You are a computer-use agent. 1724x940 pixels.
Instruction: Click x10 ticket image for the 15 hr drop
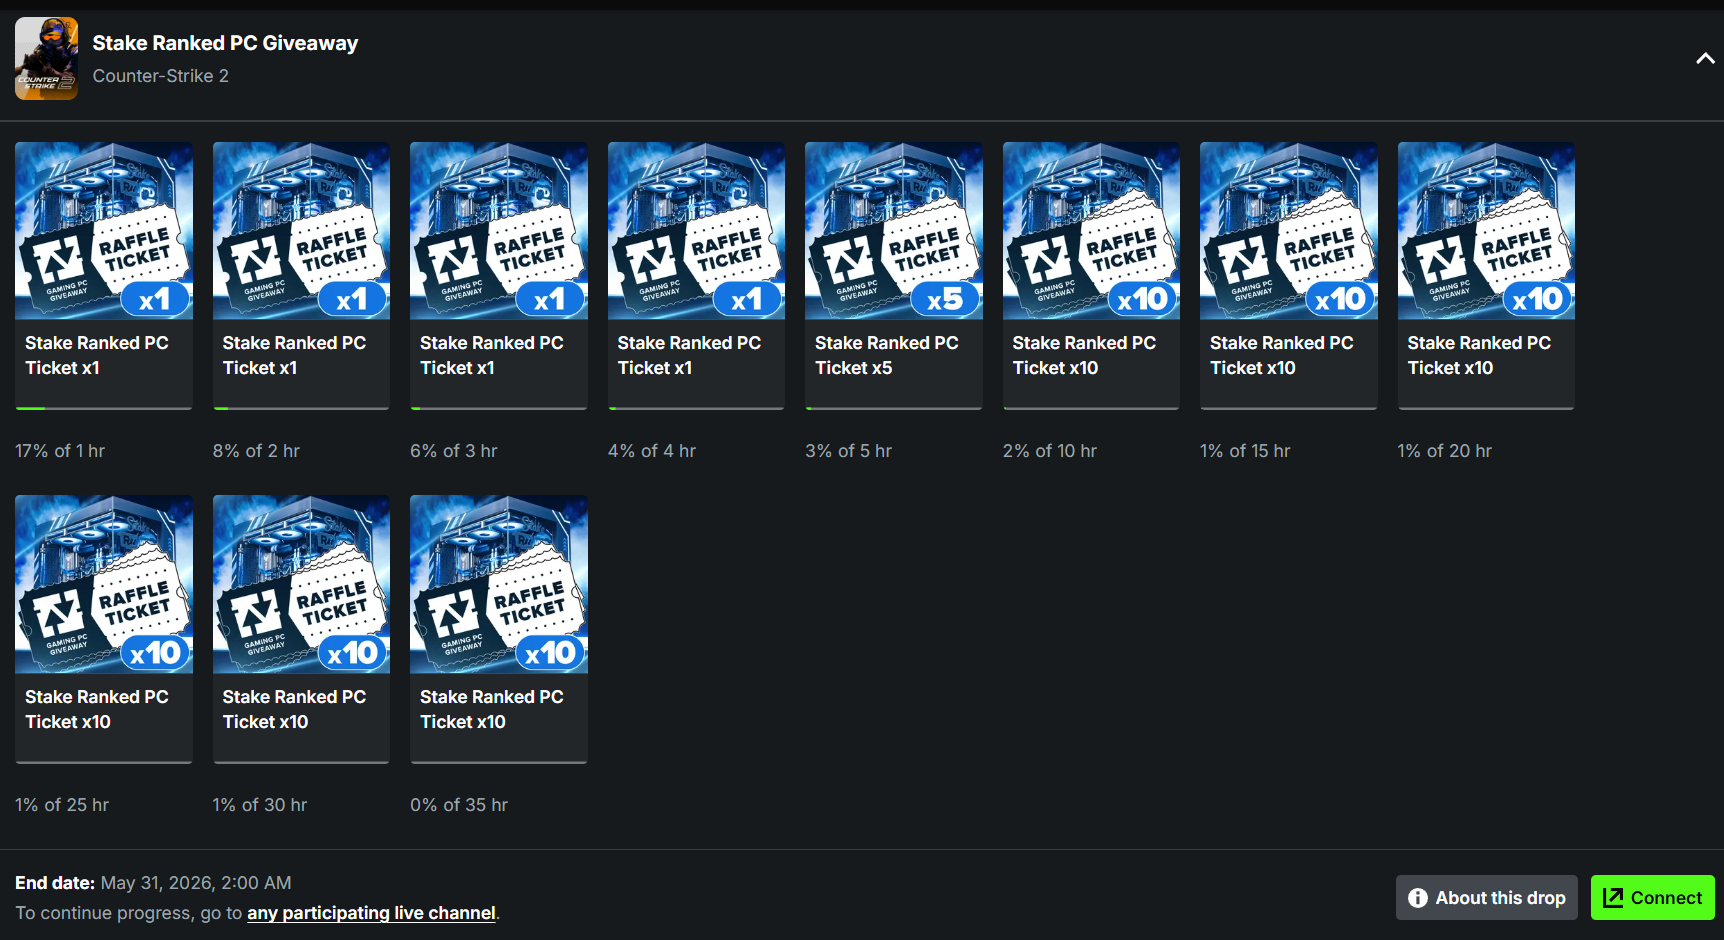pyautogui.click(x=1289, y=231)
